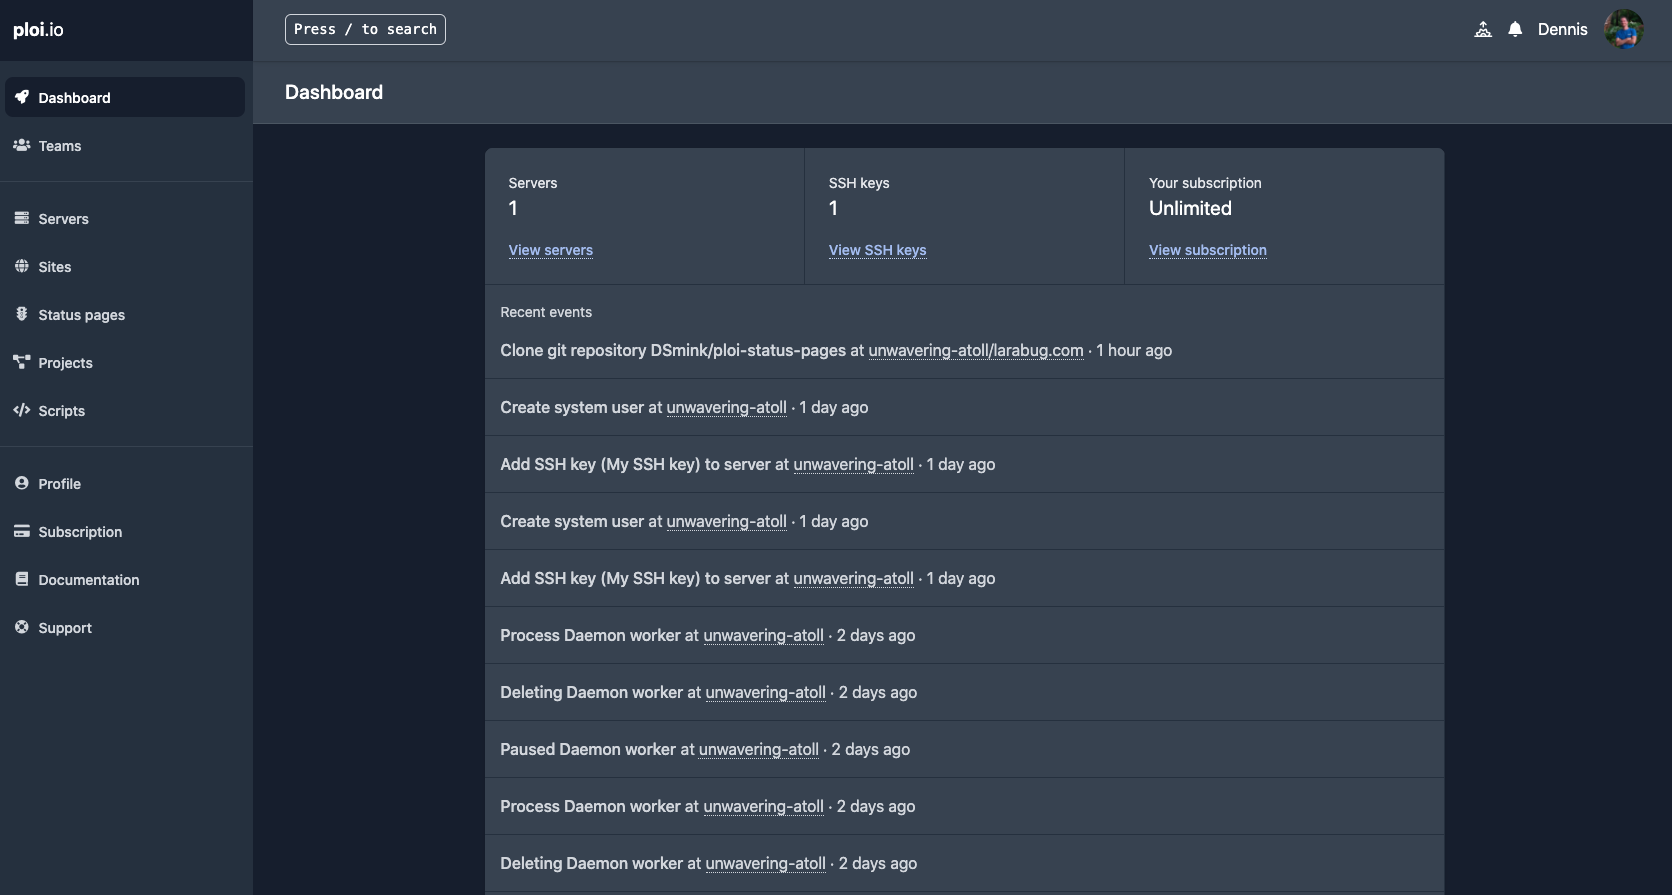Open Scripts menu item
The width and height of the screenshot is (1672, 895).
point(125,411)
